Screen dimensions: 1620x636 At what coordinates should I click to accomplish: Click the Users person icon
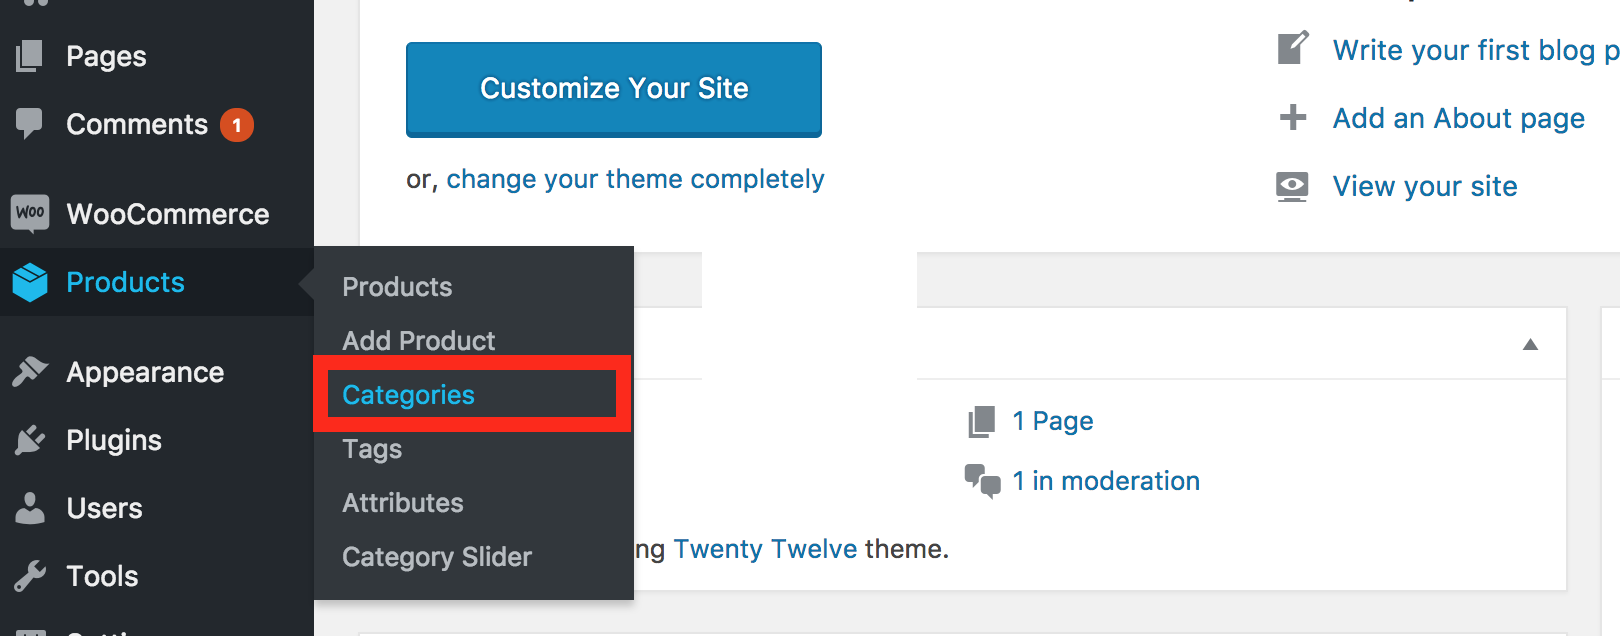click(x=30, y=508)
